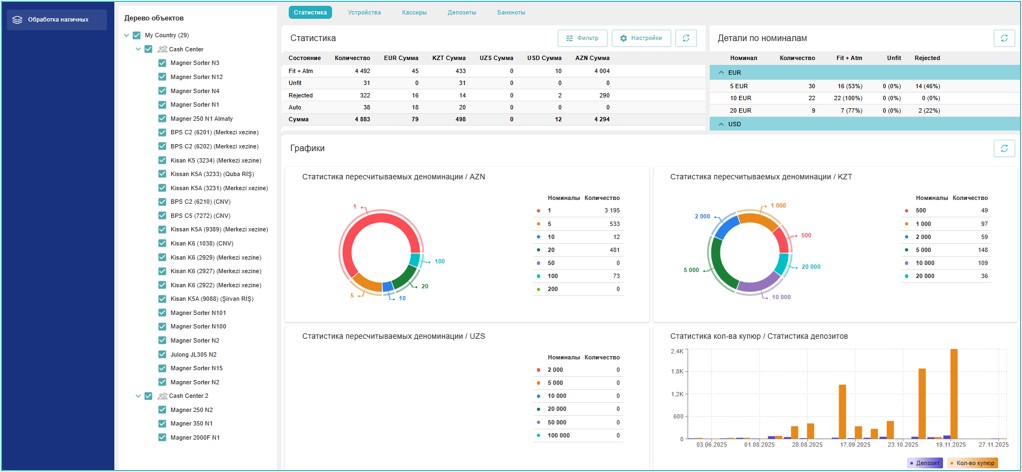The width and height of the screenshot is (1022, 472).
Task: Click the Cash Center 2 group icon
Action: [x=162, y=396]
